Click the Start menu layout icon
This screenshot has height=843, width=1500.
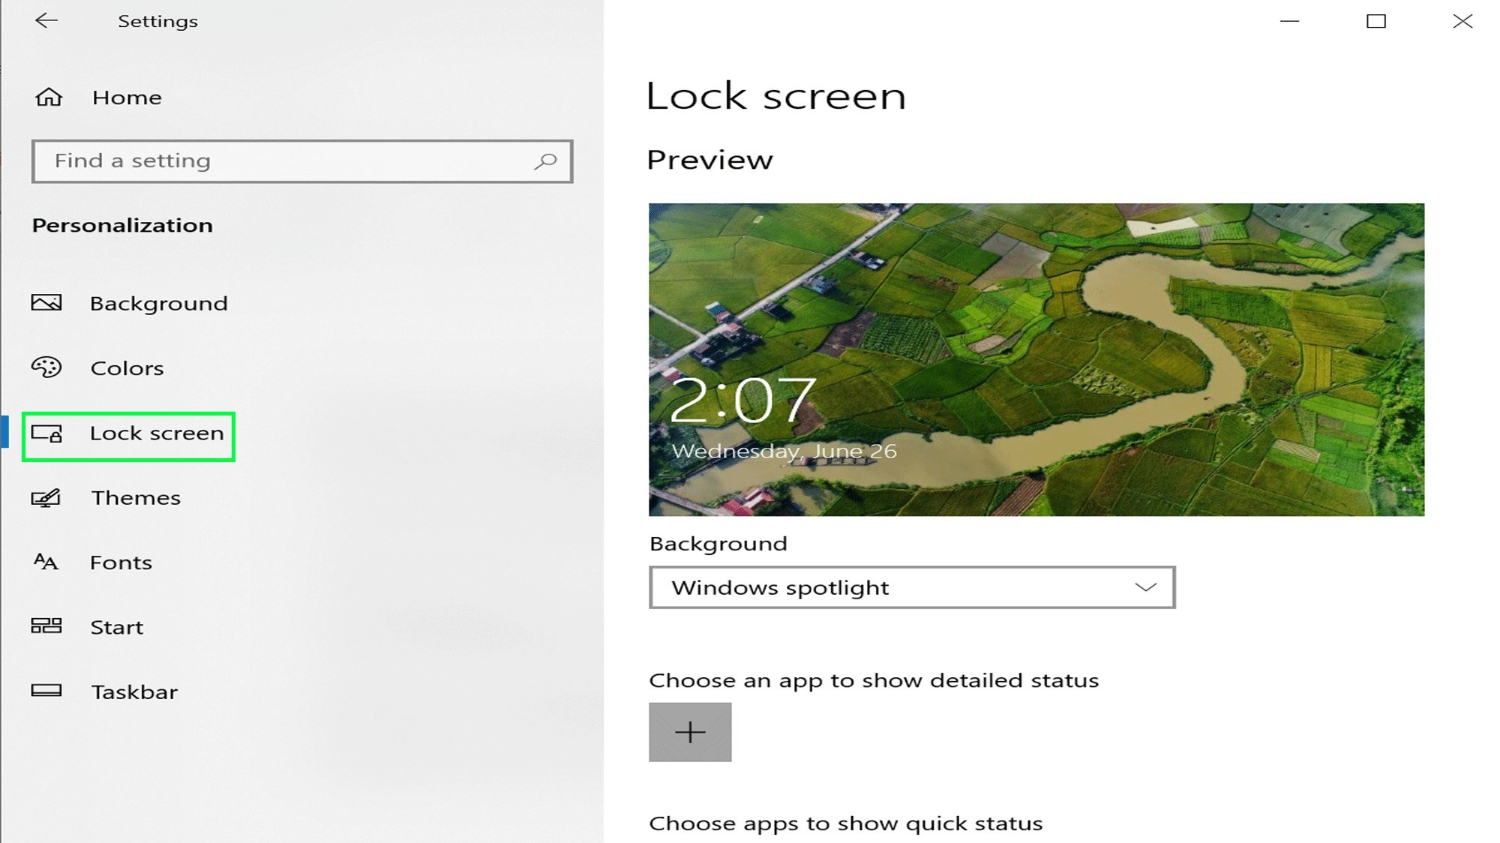click(46, 627)
